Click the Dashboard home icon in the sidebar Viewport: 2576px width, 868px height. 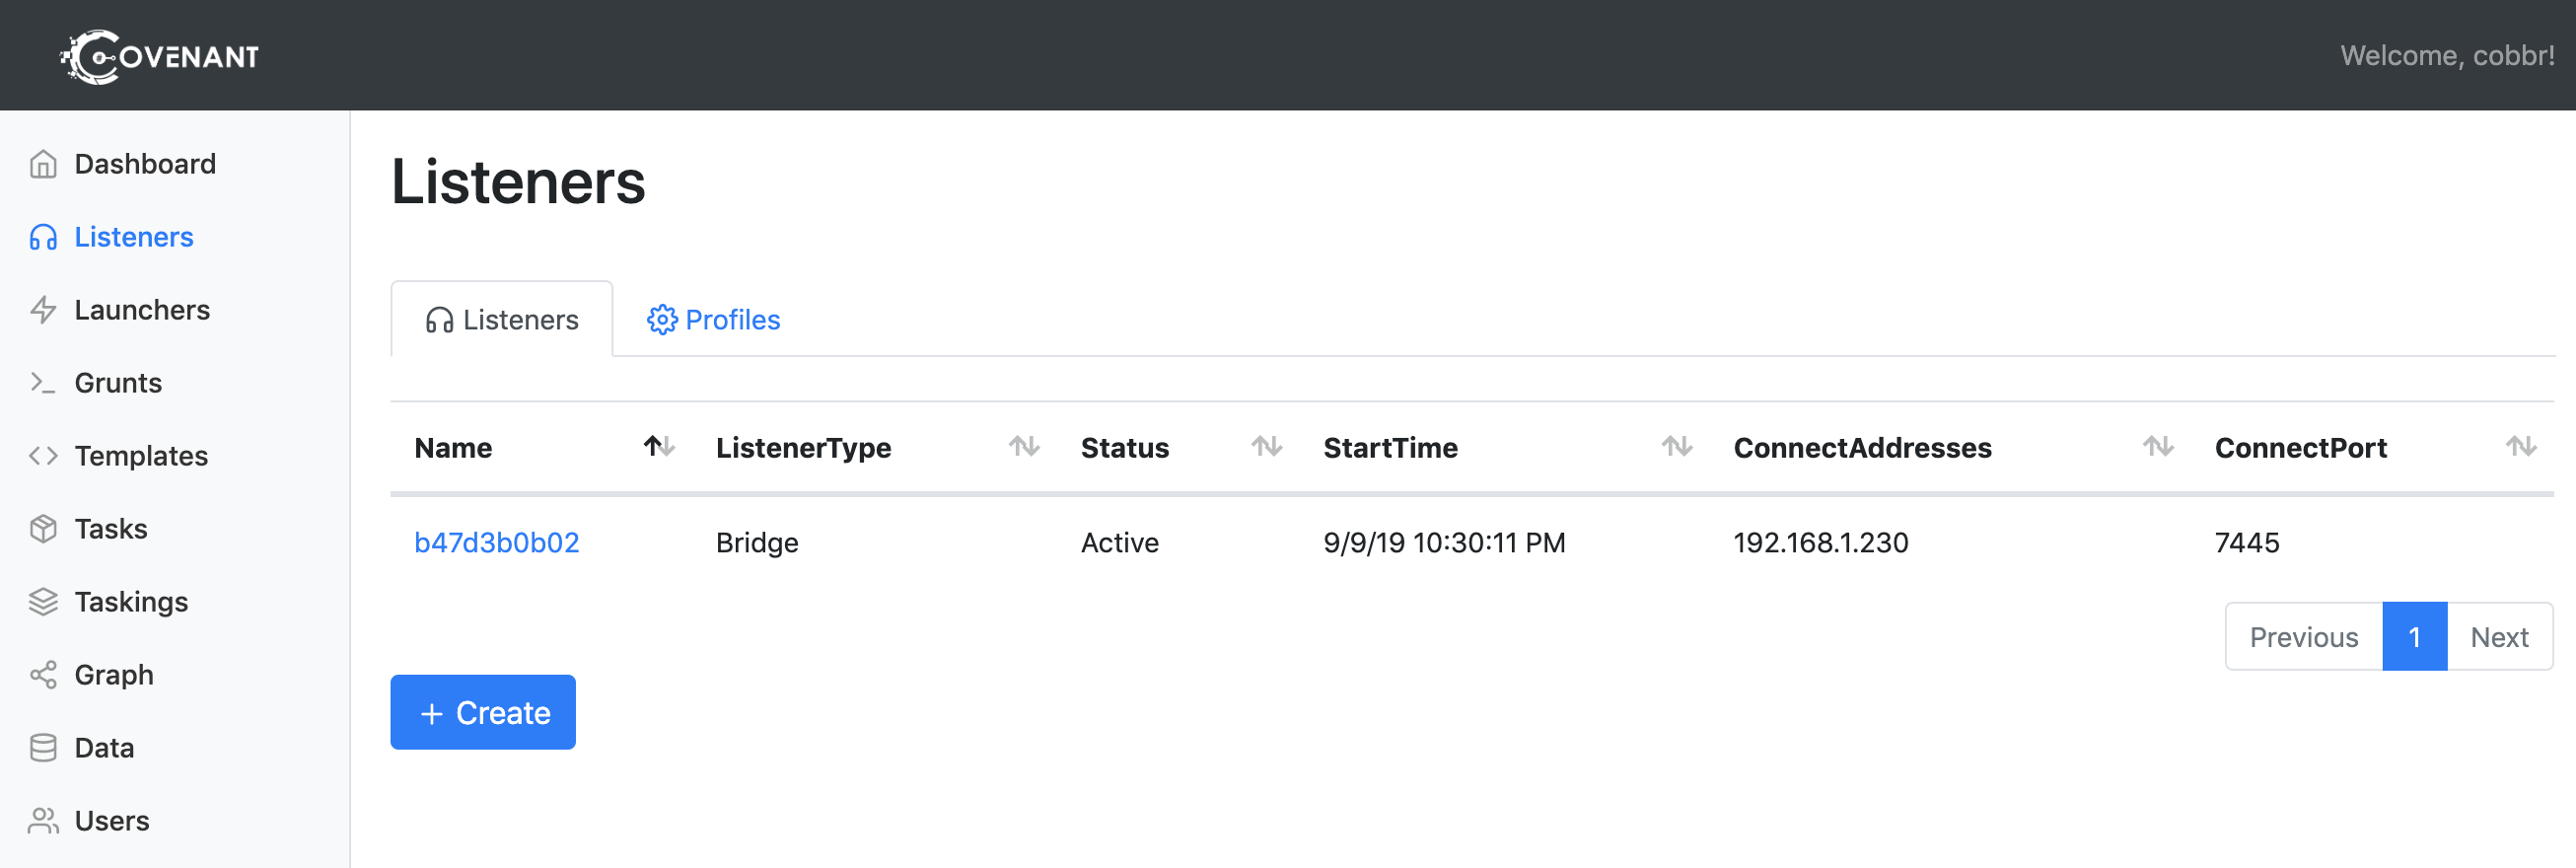[43, 164]
